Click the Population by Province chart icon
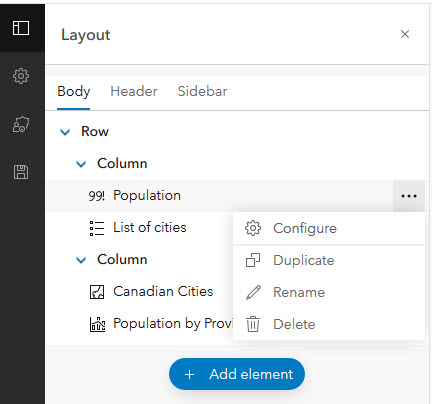 tap(97, 324)
